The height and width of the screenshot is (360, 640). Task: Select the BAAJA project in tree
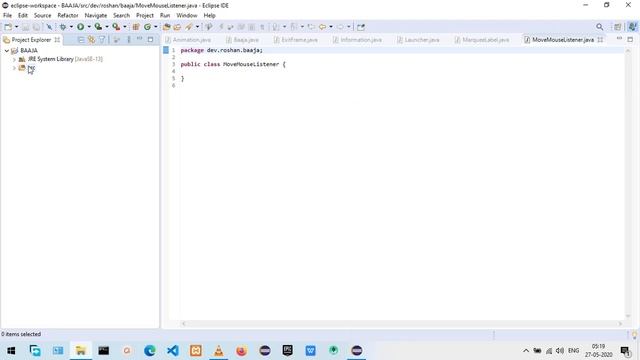(x=29, y=51)
